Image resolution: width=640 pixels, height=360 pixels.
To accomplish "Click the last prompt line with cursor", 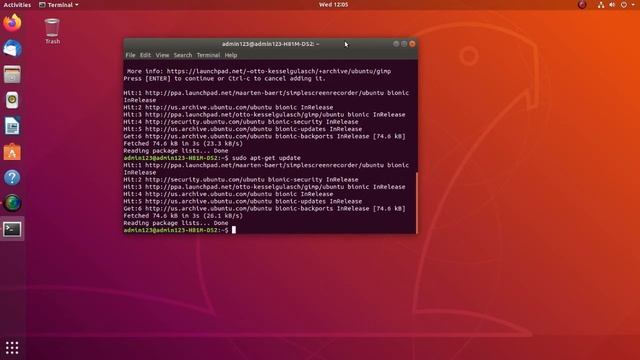I will point(180,230).
